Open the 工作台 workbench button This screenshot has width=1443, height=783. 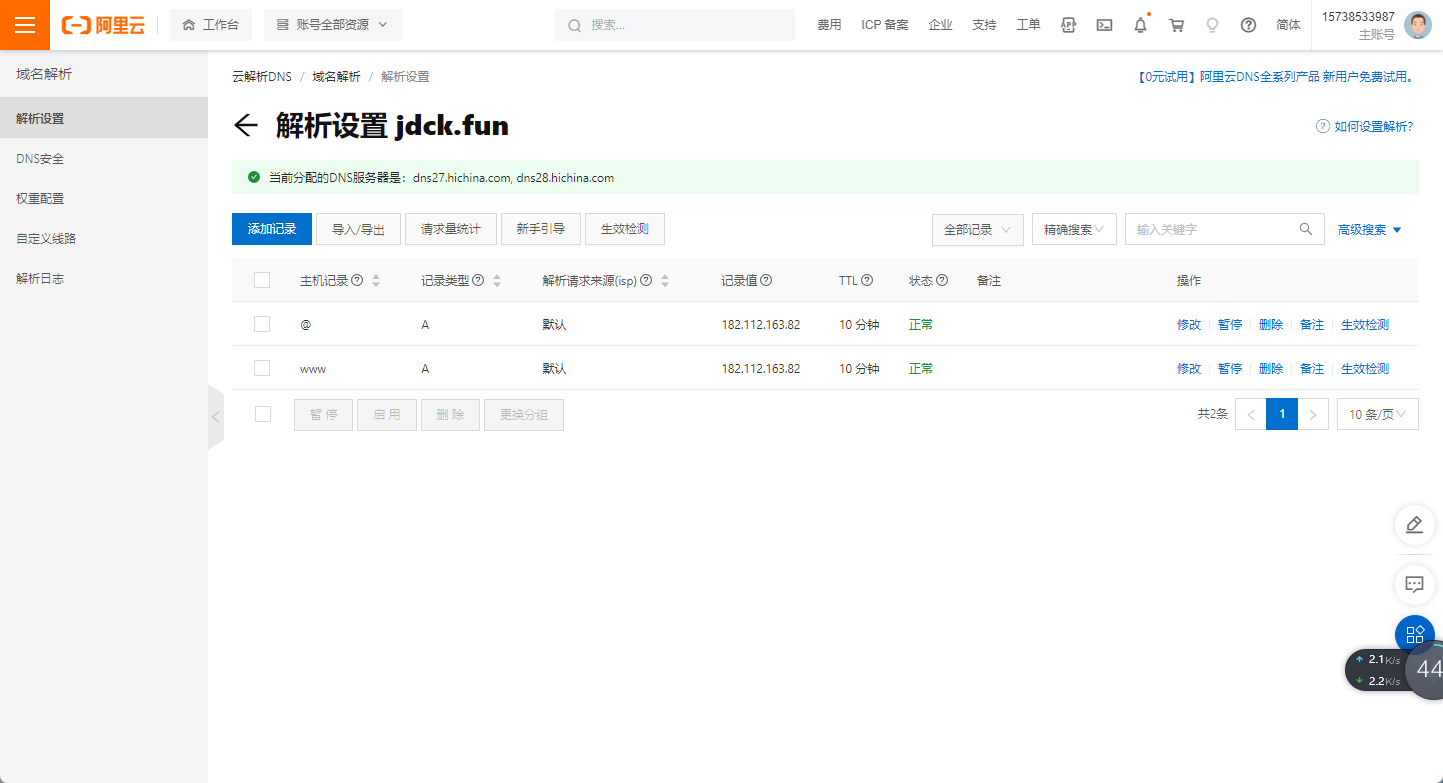click(211, 25)
